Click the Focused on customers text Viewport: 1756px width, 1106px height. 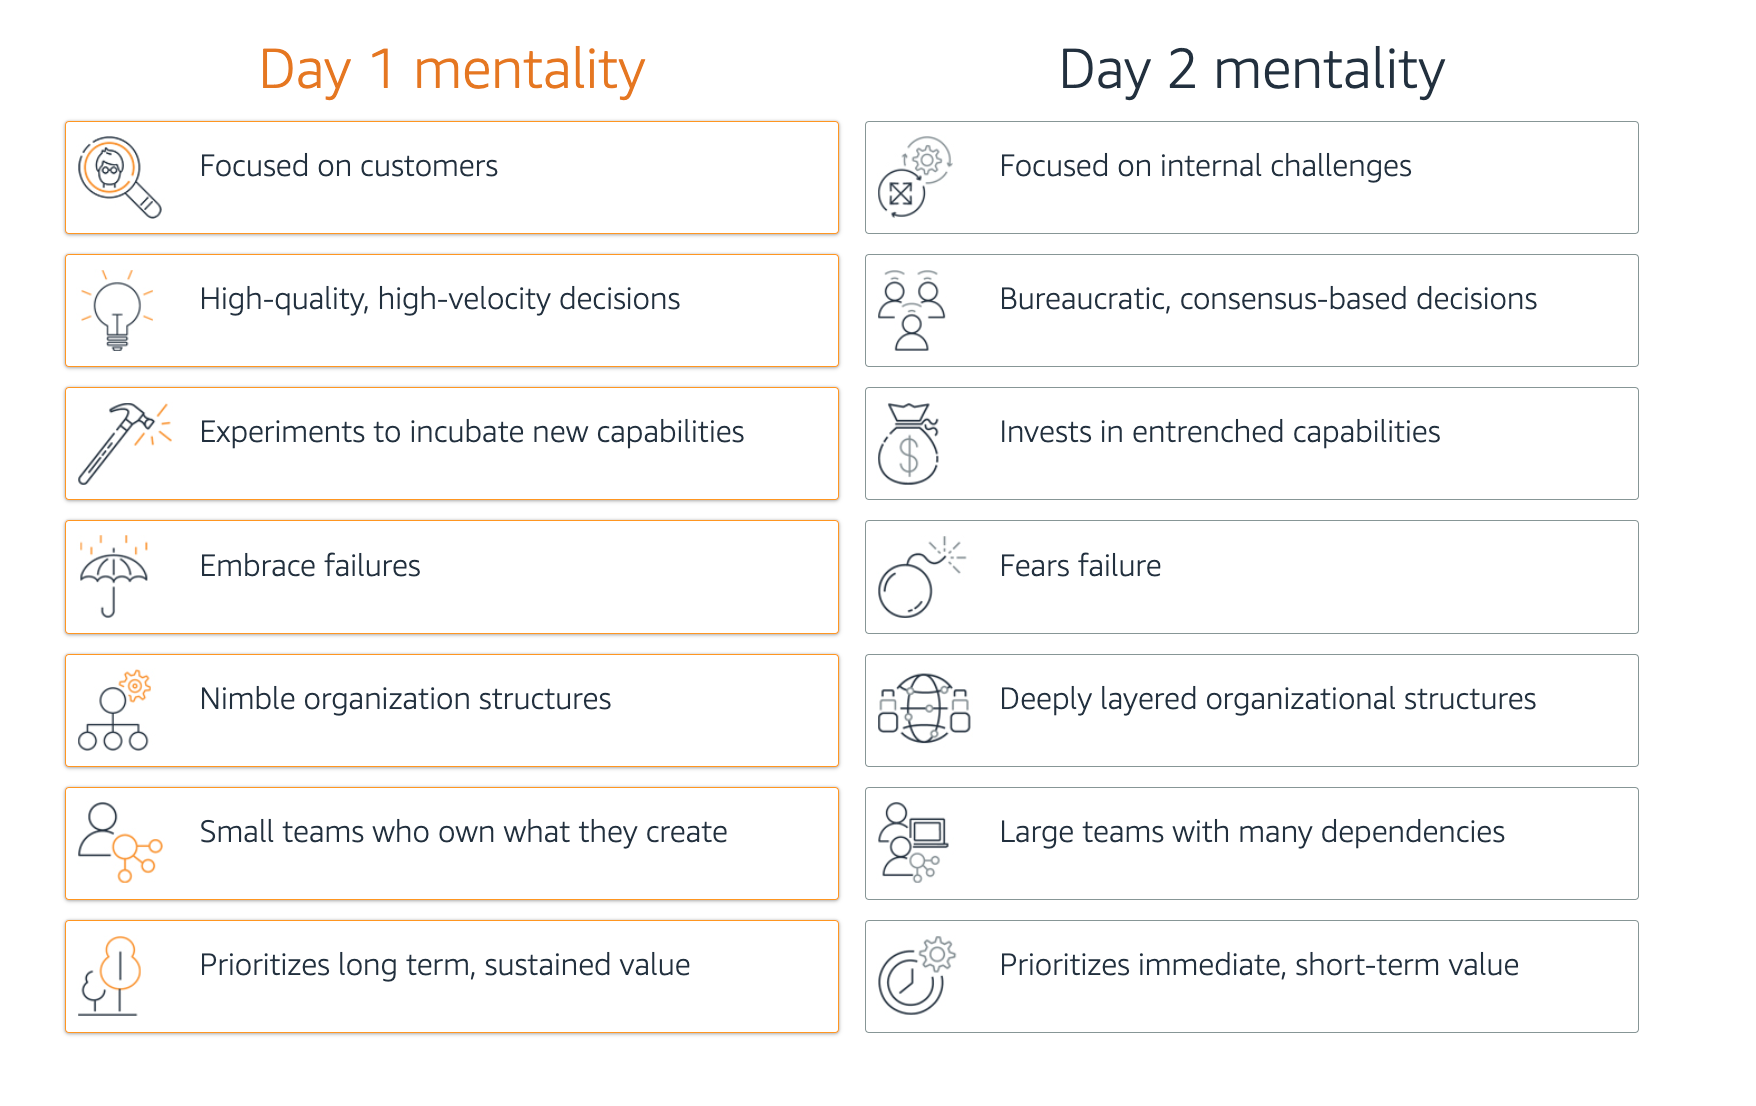[x=348, y=166]
